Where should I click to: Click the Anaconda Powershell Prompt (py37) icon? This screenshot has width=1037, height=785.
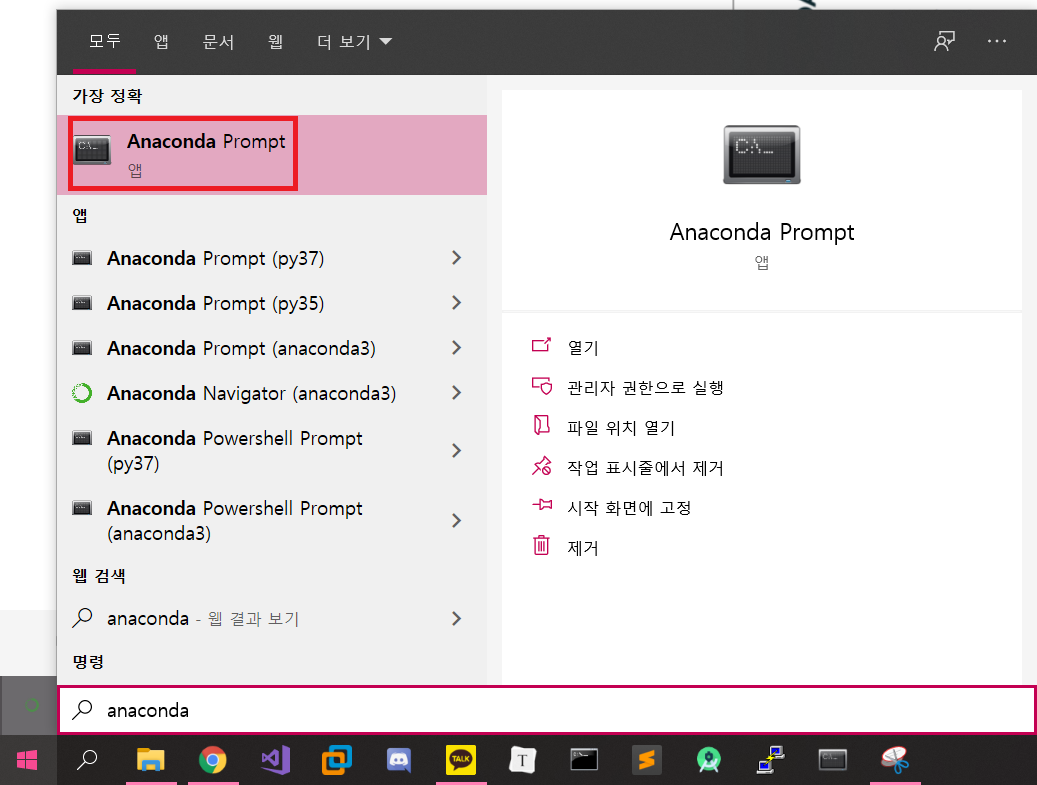[82, 438]
